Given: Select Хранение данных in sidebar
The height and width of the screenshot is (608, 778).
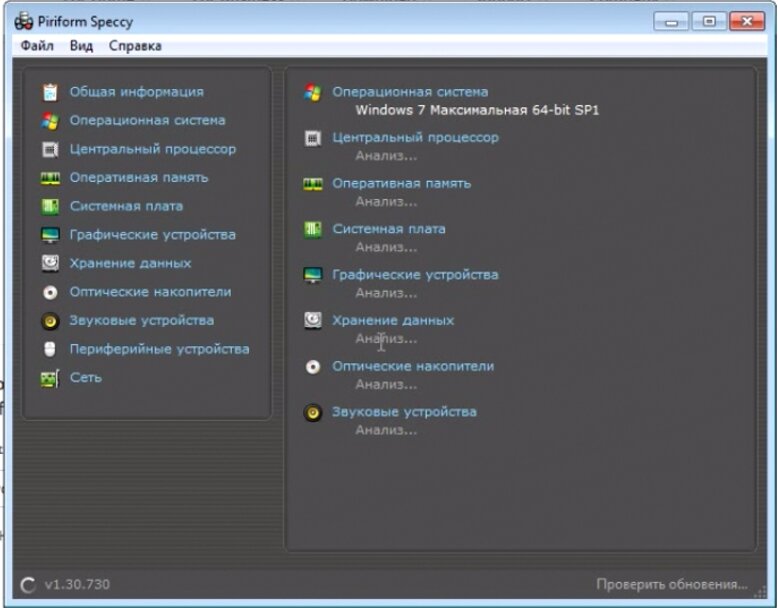Looking at the screenshot, I should [130, 263].
